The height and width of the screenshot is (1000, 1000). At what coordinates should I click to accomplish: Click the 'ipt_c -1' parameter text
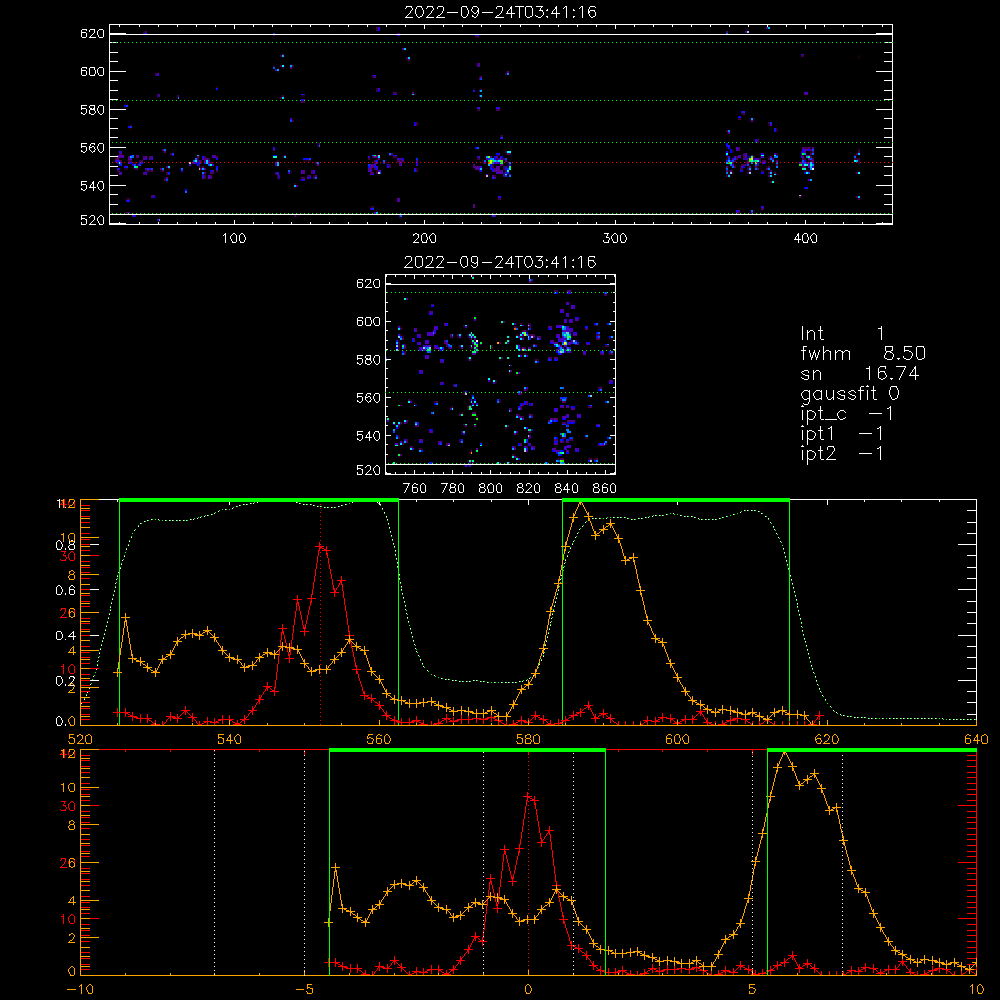point(847,414)
